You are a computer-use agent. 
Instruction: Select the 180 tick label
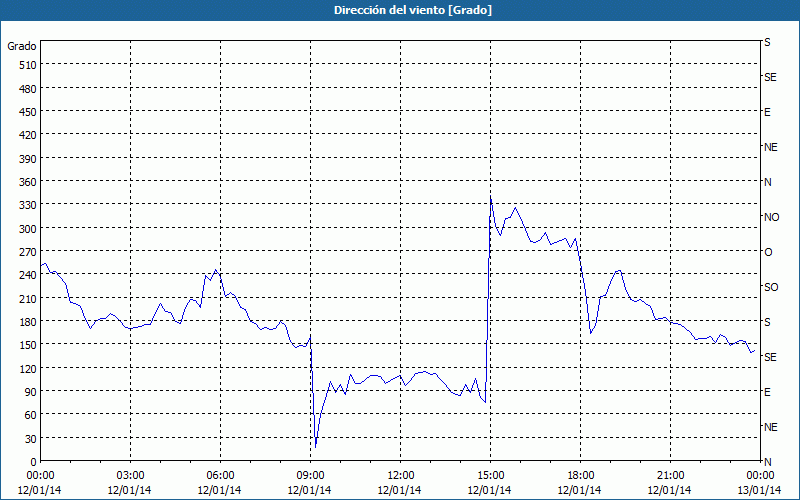(28, 322)
